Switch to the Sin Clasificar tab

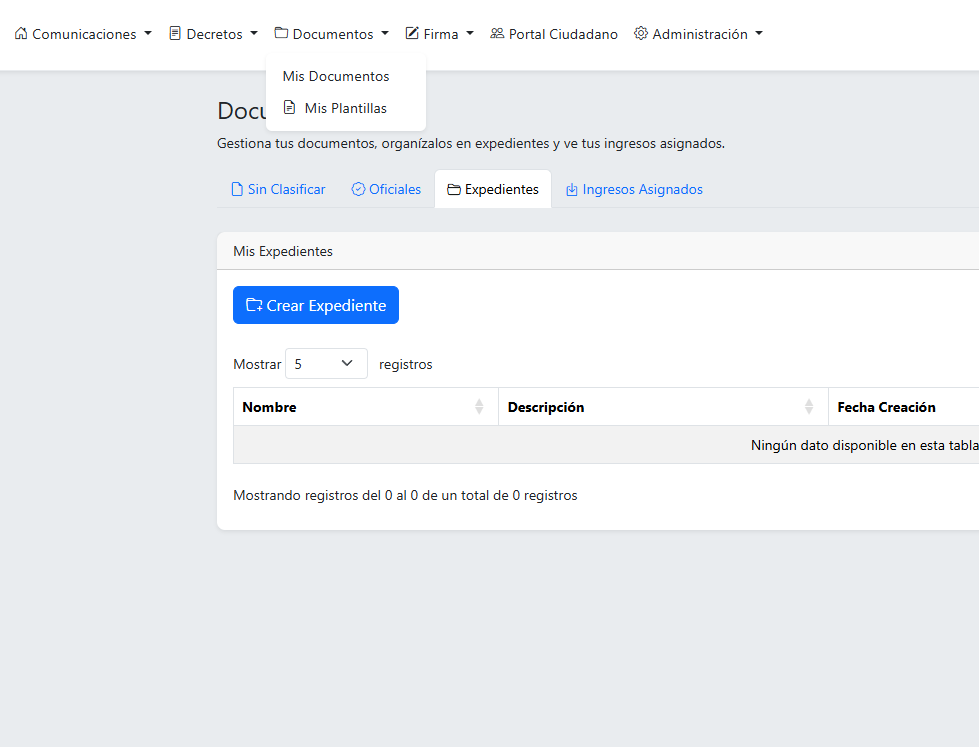278,189
